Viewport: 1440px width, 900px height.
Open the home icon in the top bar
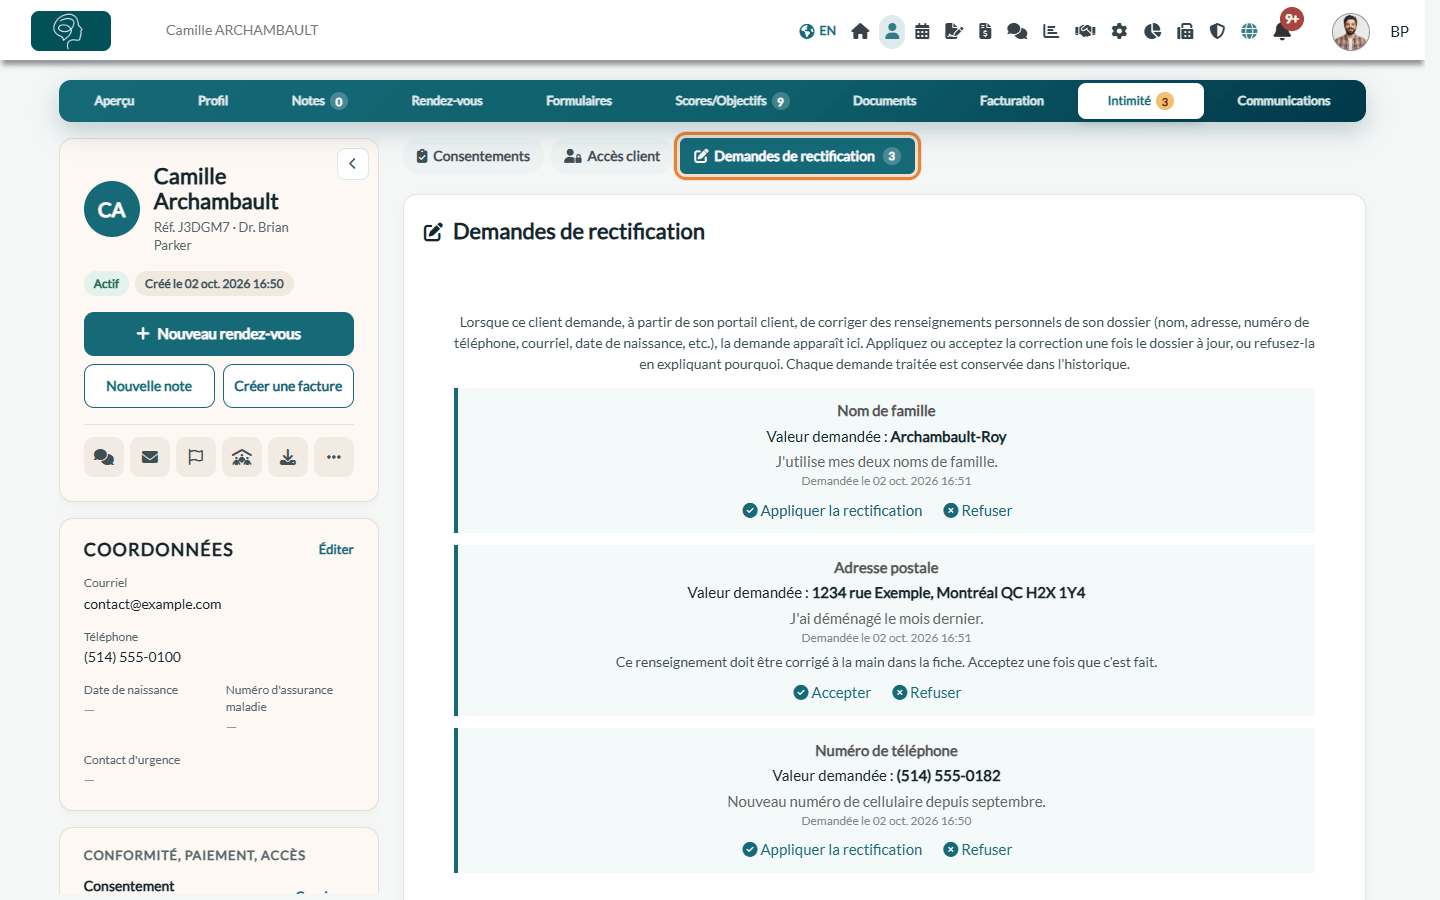(x=860, y=31)
